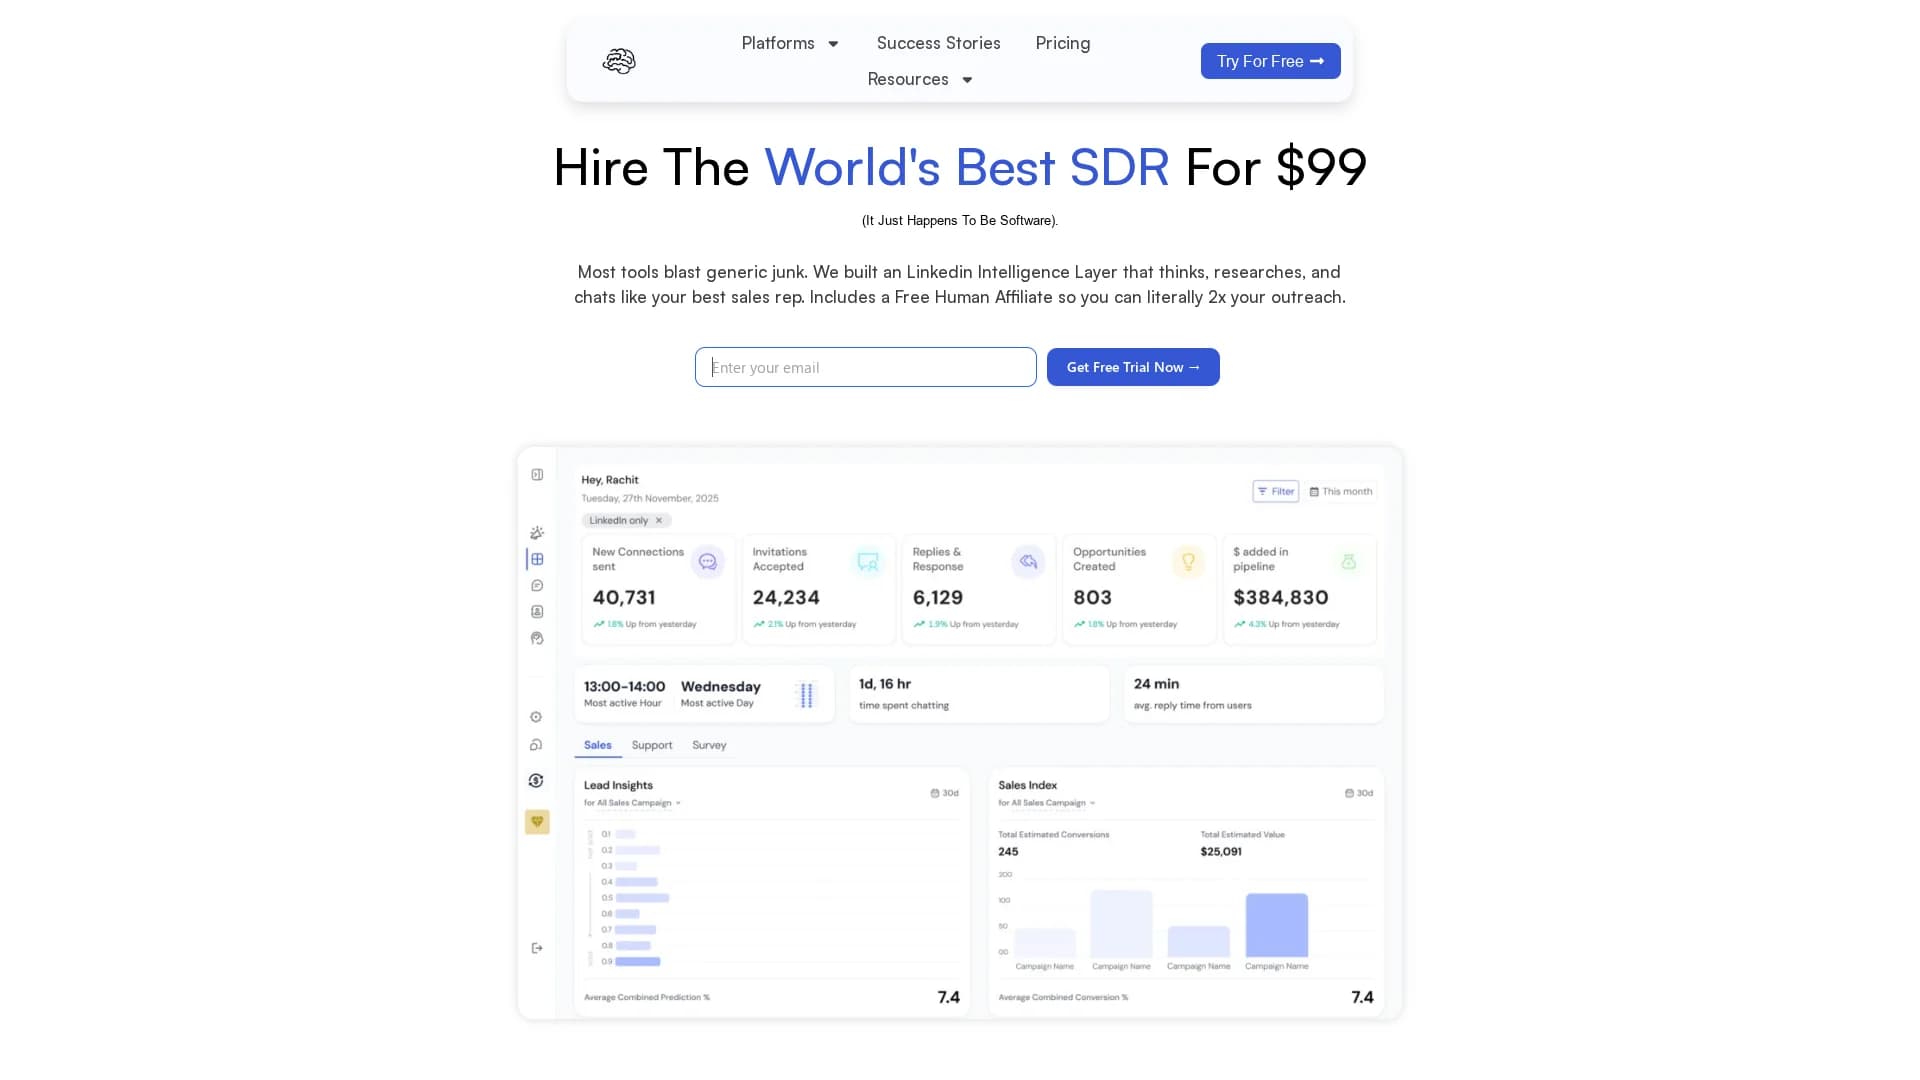Click the dollar coin icon in the sidebar
This screenshot has height=1080, width=1920.
[x=536, y=781]
